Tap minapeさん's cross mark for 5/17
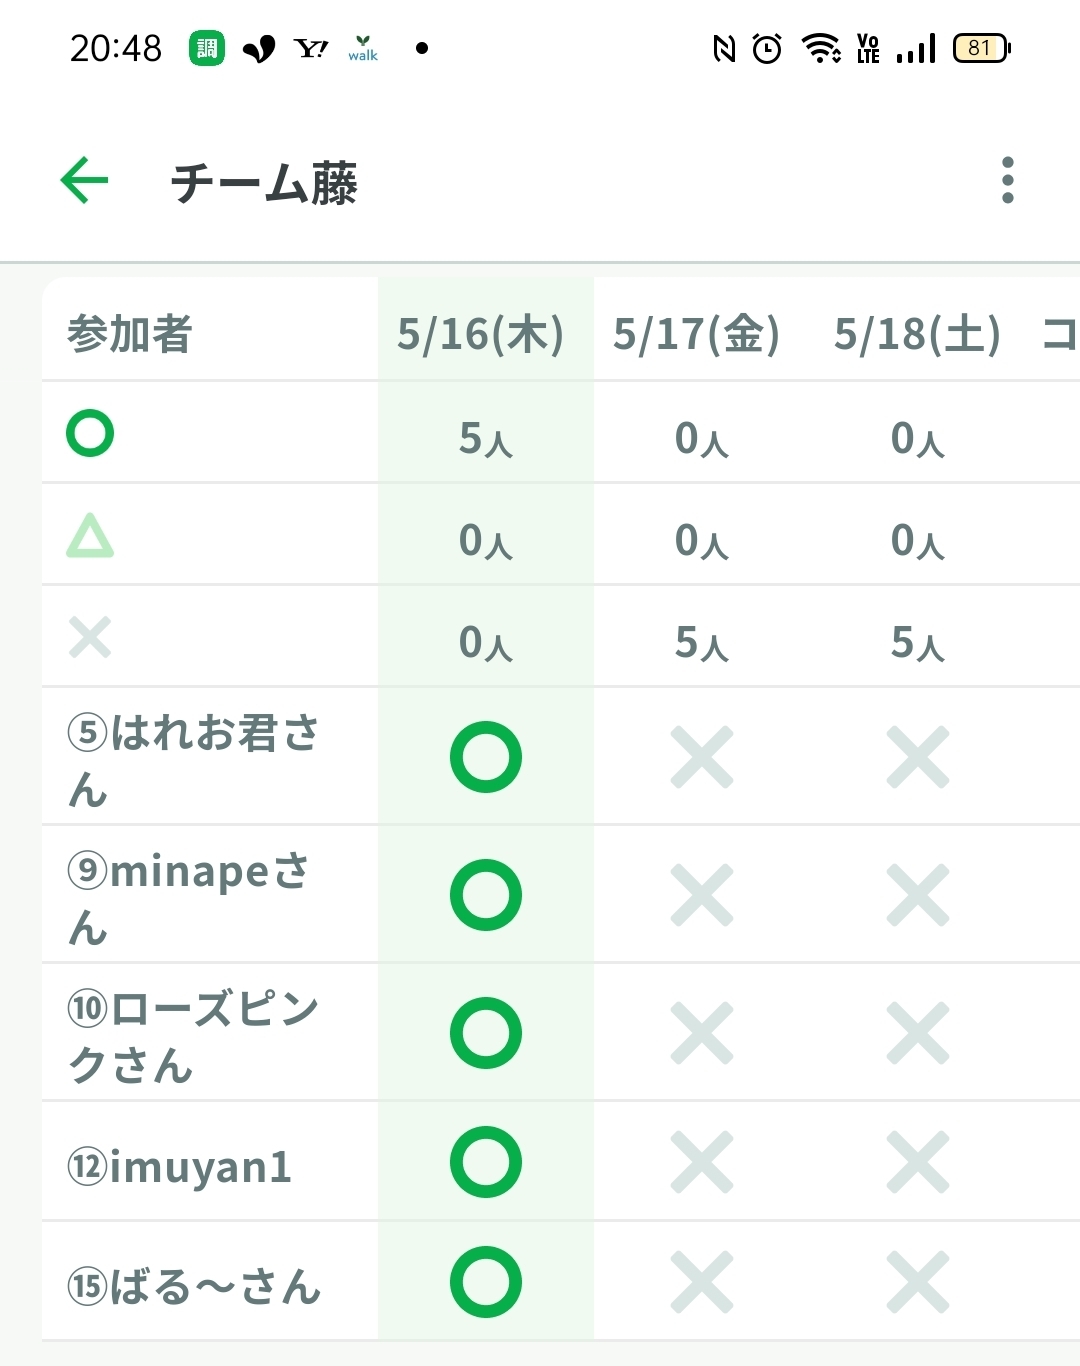The height and width of the screenshot is (1366, 1080). [x=702, y=895]
